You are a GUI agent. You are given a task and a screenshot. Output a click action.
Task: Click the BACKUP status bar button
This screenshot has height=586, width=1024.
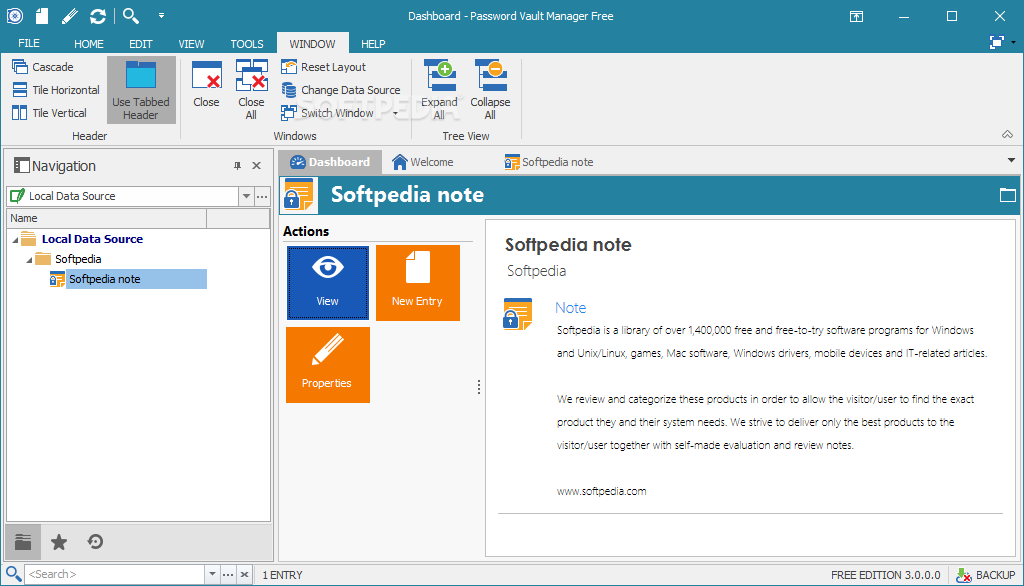pos(985,575)
